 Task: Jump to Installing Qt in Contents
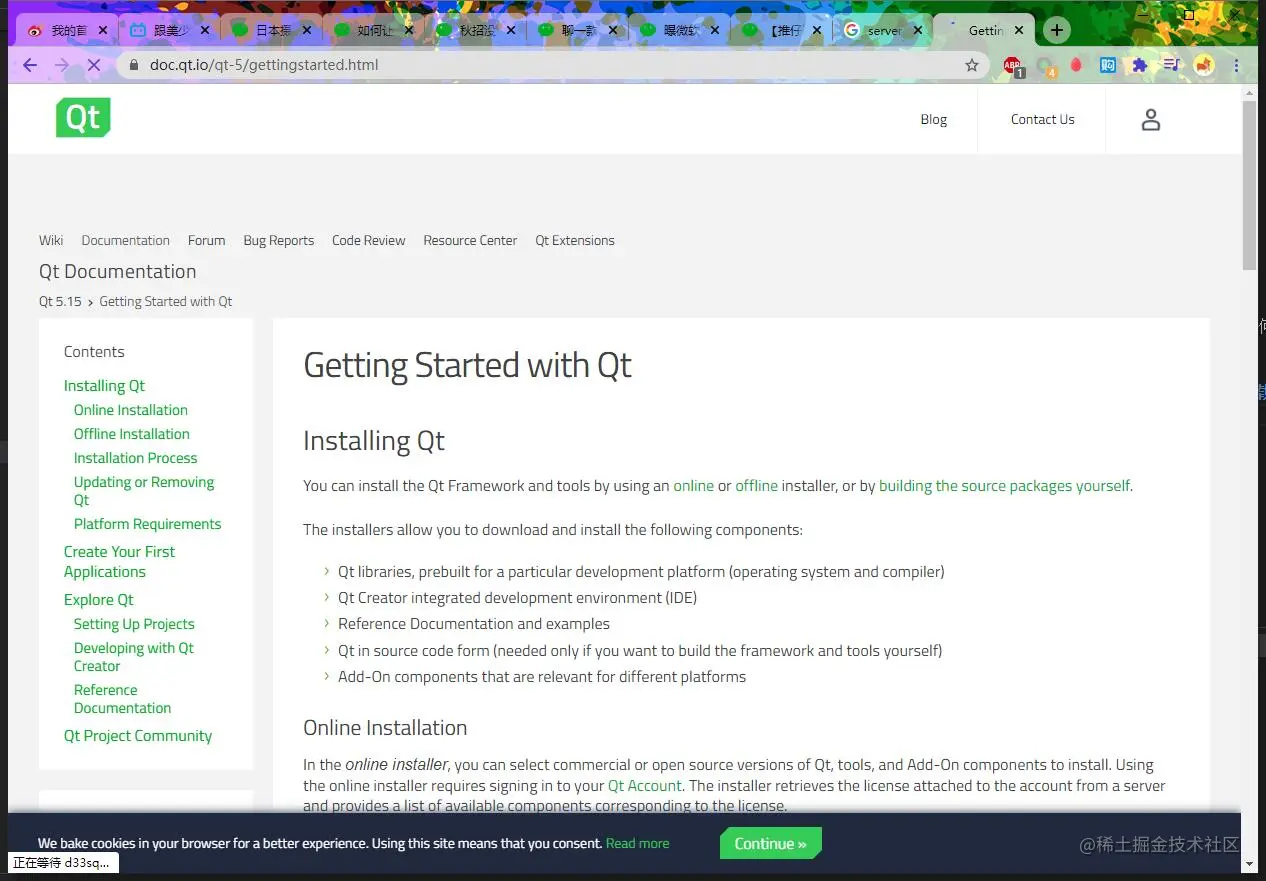tap(104, 386)
